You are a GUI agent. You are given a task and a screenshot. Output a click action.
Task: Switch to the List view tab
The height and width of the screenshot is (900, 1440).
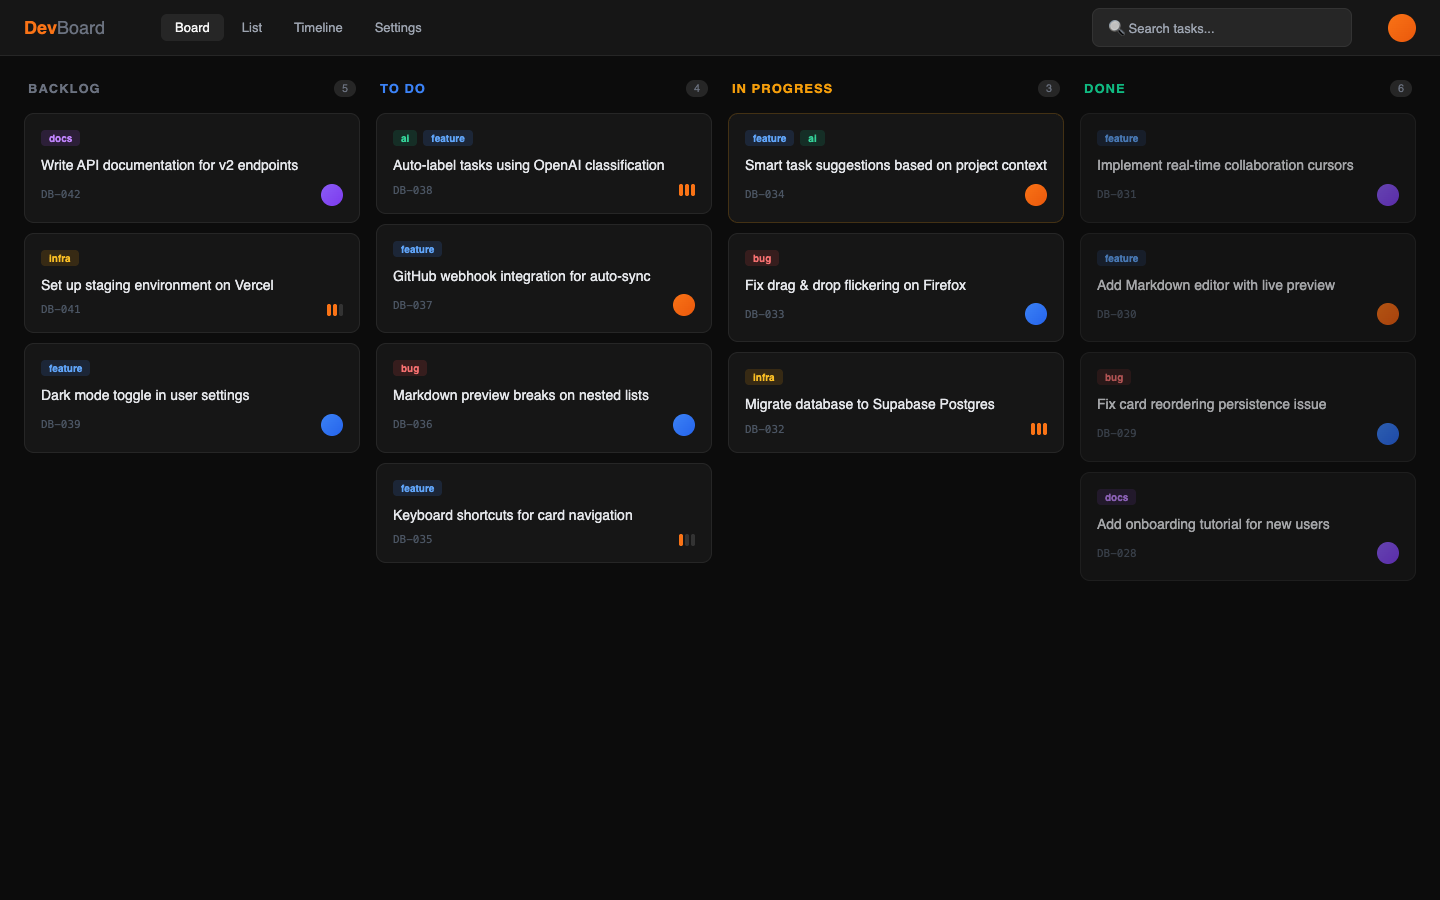252,28
